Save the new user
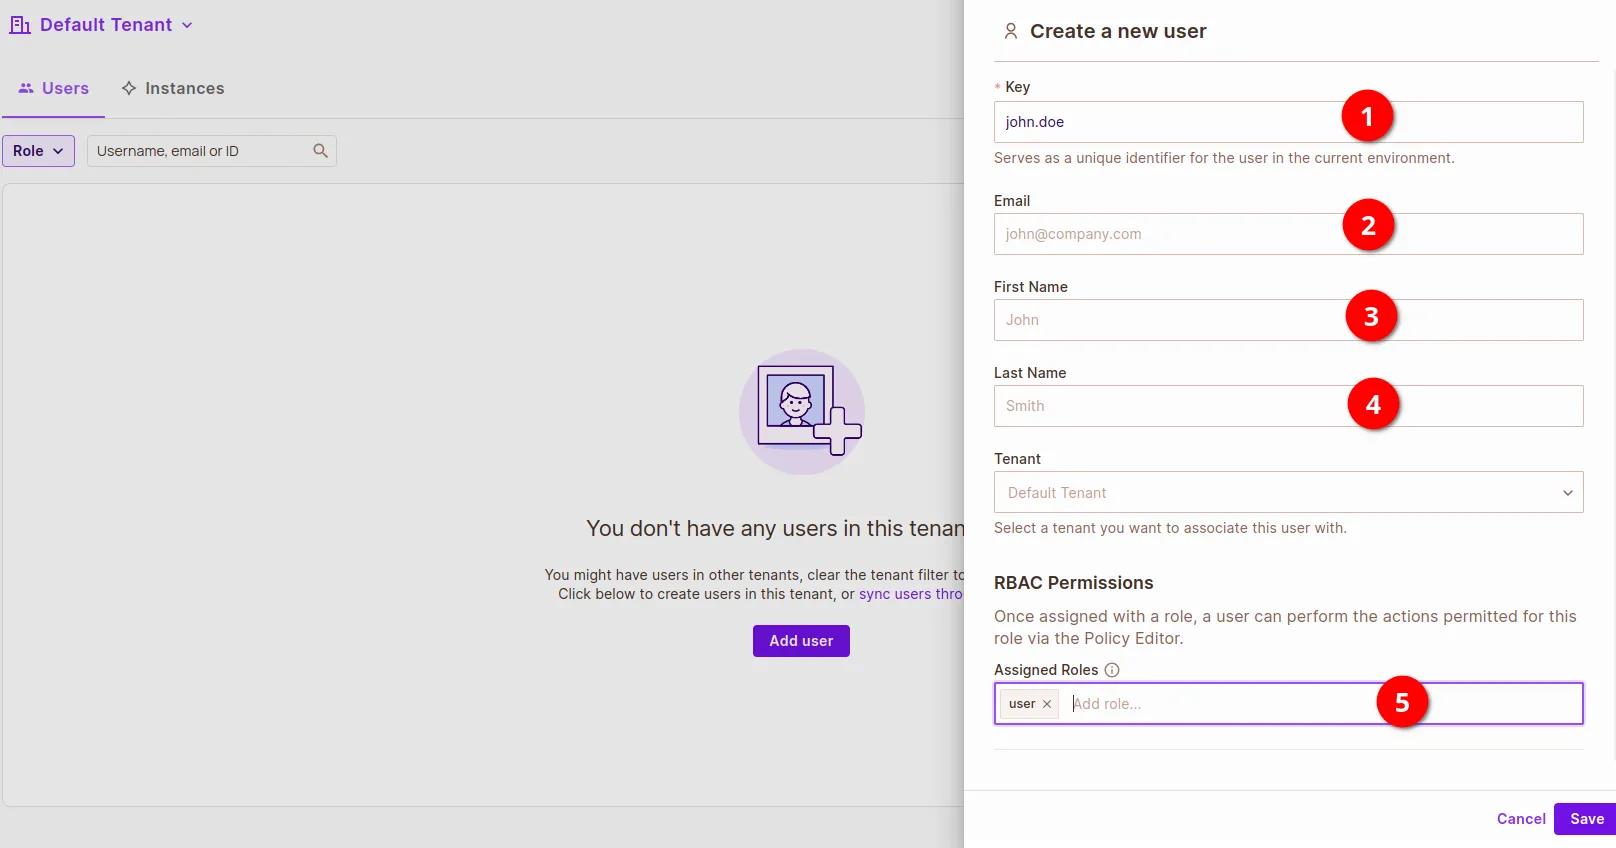The width and height of the screenshot is (1616, 848). (1586, 819)
